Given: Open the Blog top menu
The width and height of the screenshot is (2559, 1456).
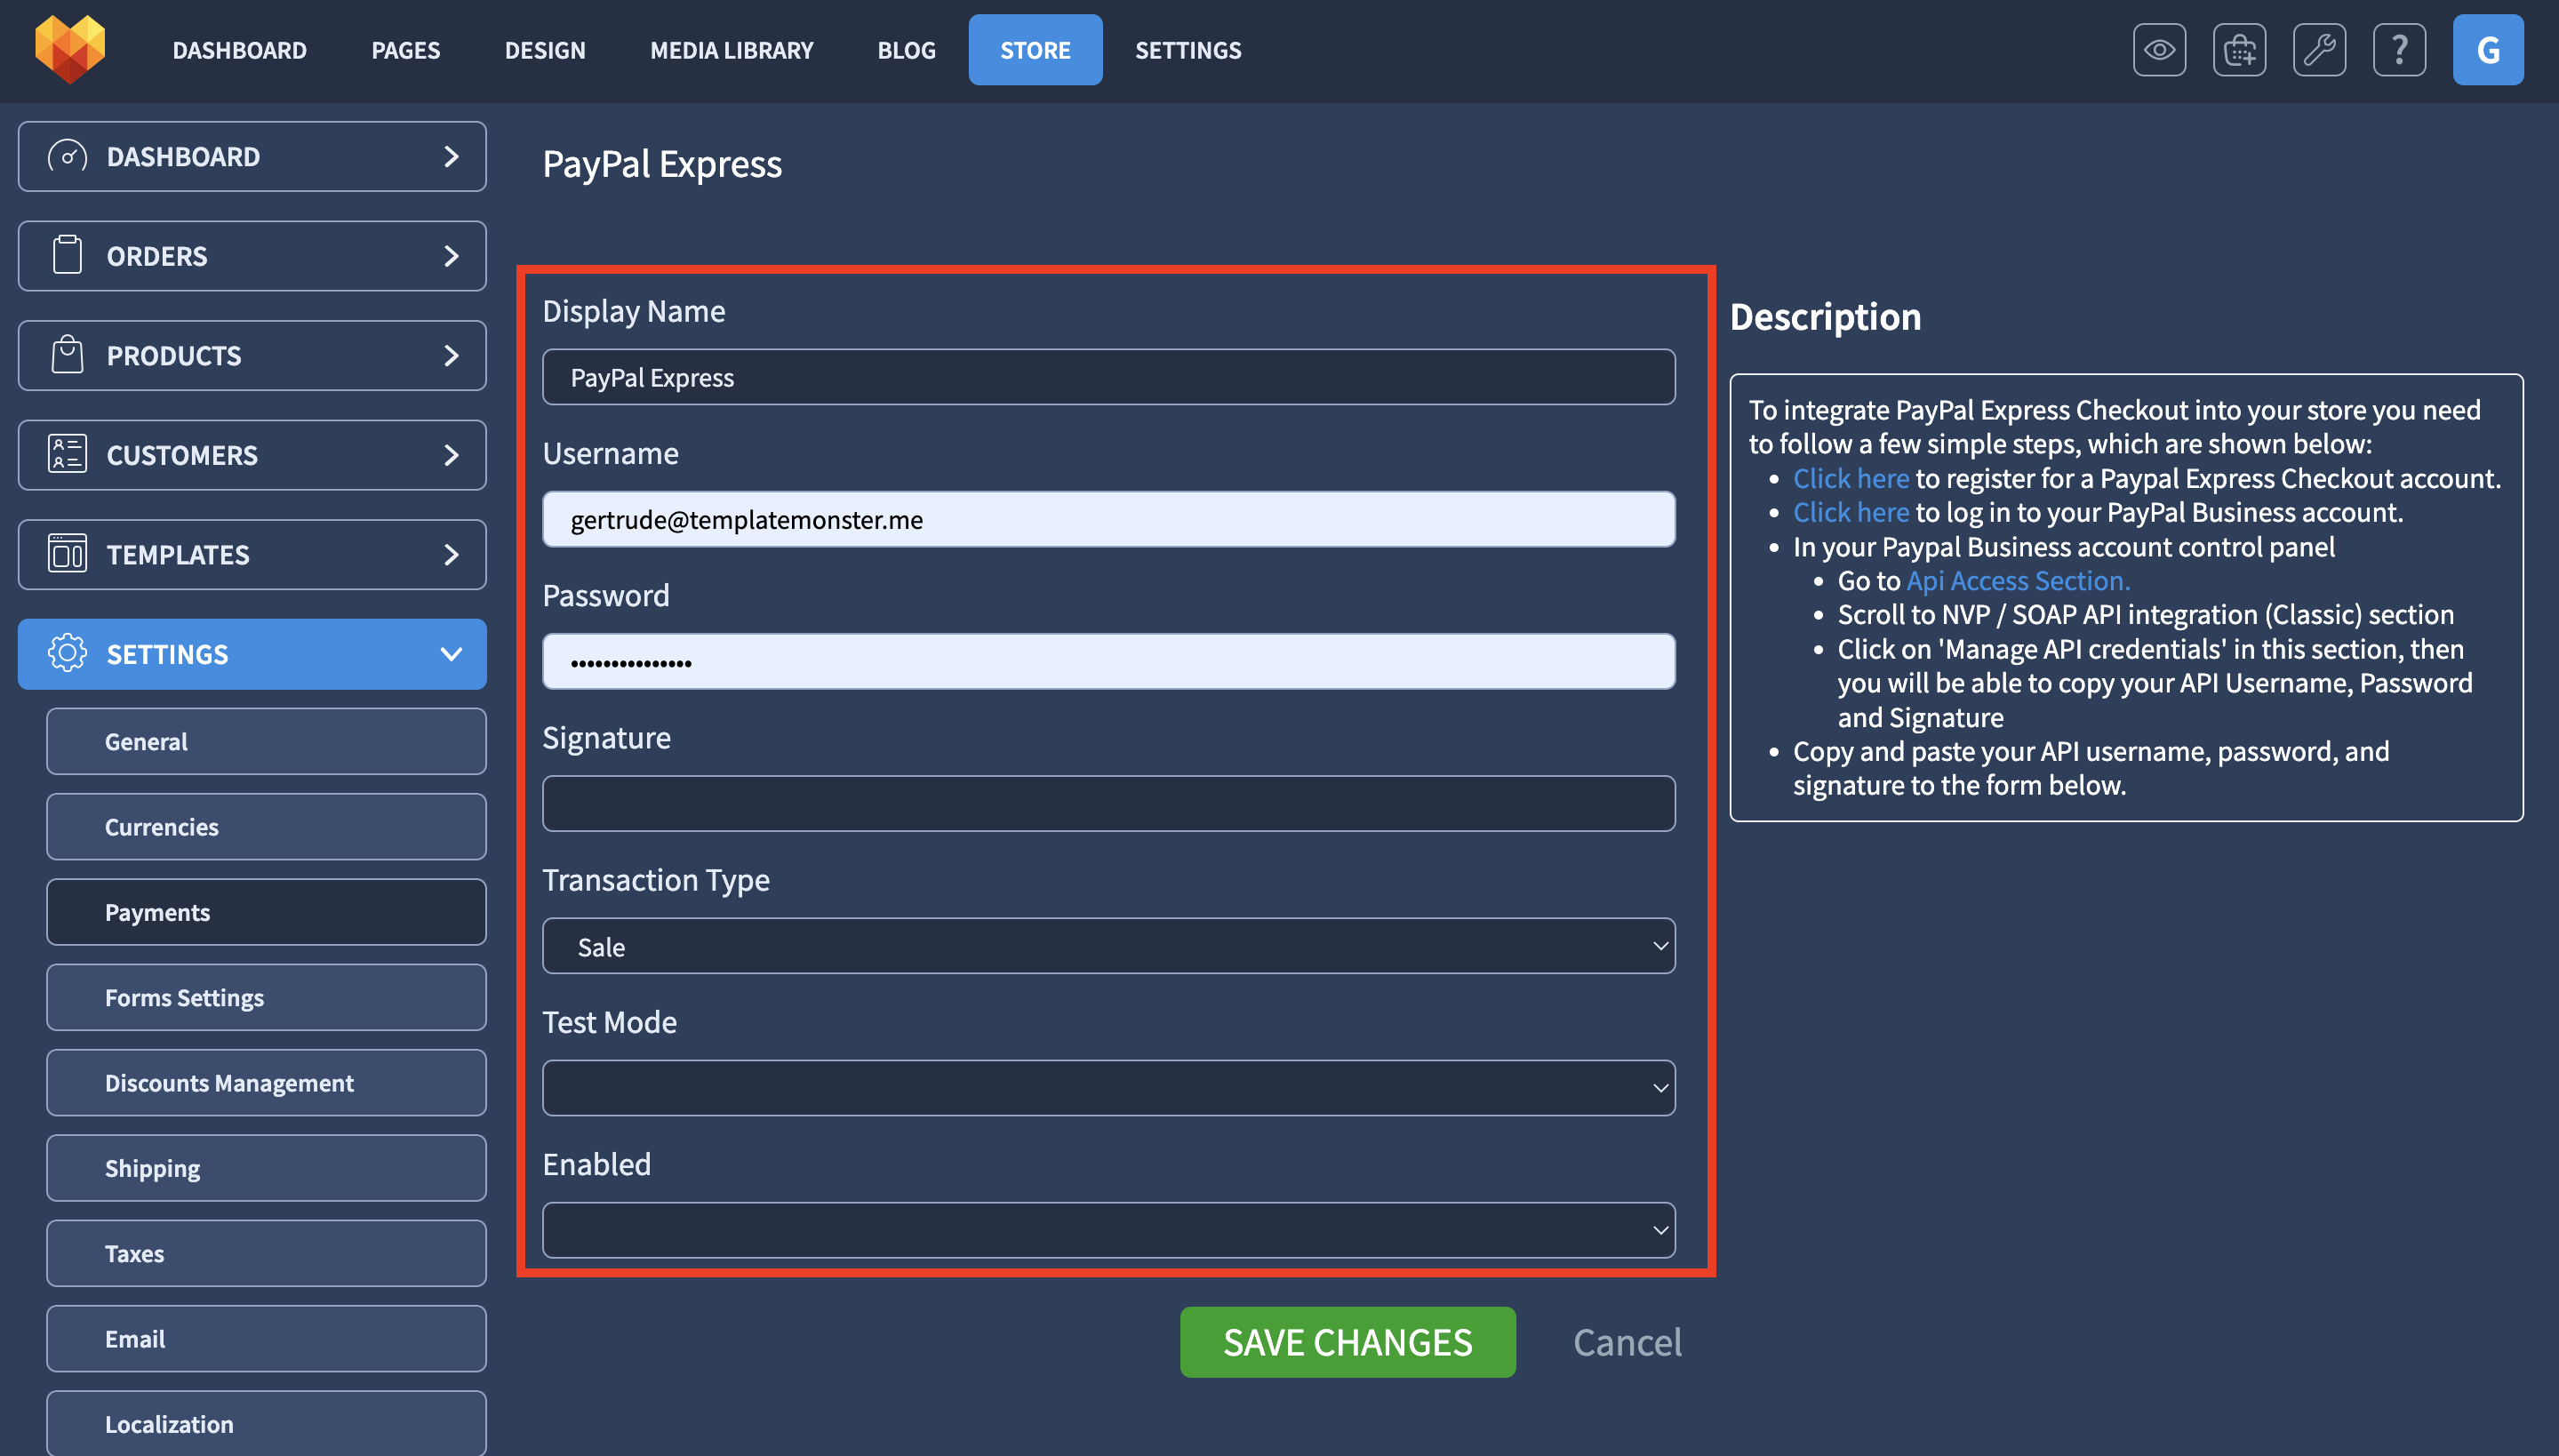Looking at the screenshot, I should pyautogui.click(x=906, y=50).
